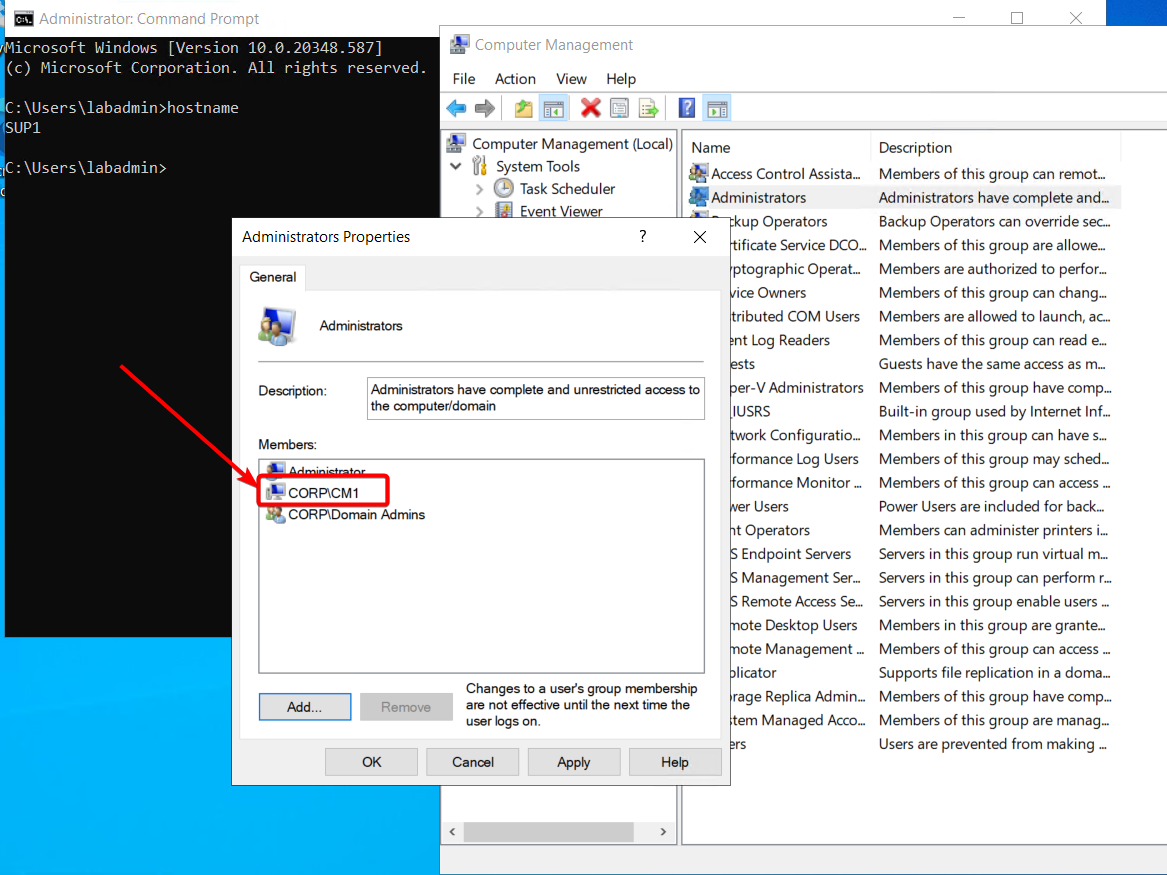Select Event Viewer in the tree

point(561,211)
